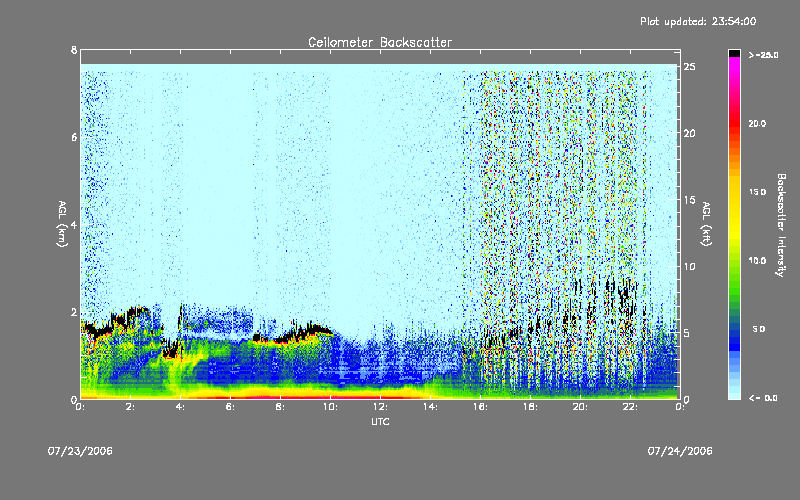The height and width of the screenshot is (500, 800).
Task: Click the black top swatch of the colorbar
Action: pyautogui.click(x=734, y=53)
